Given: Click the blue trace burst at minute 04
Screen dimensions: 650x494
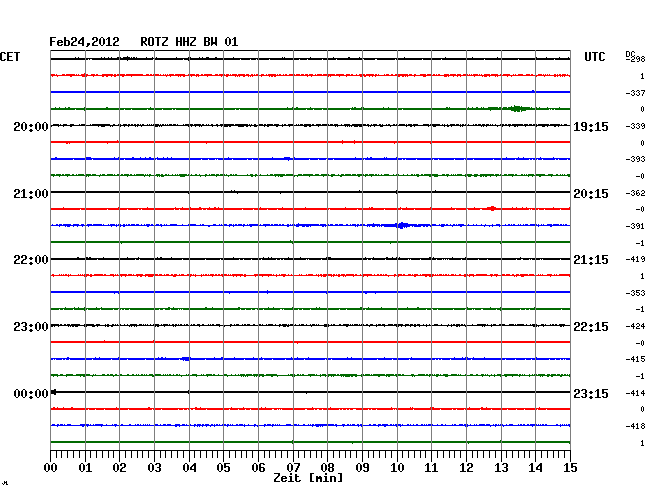Looking at the screenshot, I should click(x=186, y=359).
